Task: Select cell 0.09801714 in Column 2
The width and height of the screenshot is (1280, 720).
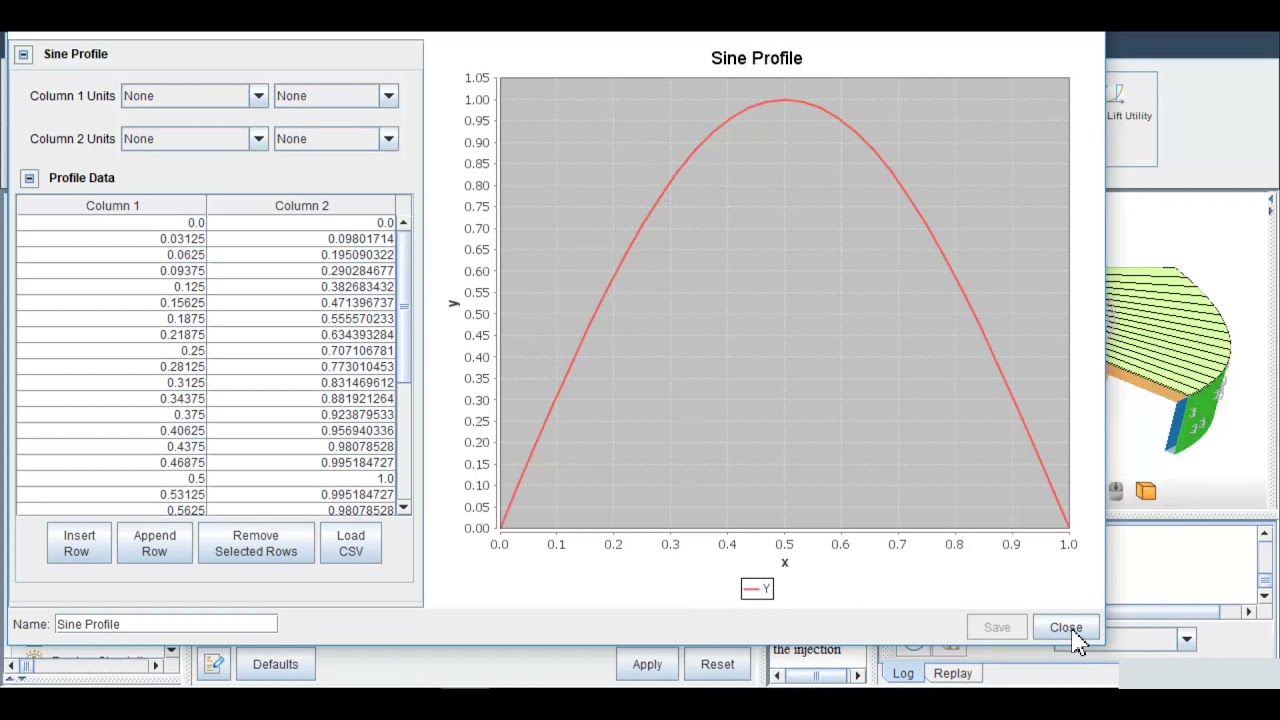Action: pos(301,239)
